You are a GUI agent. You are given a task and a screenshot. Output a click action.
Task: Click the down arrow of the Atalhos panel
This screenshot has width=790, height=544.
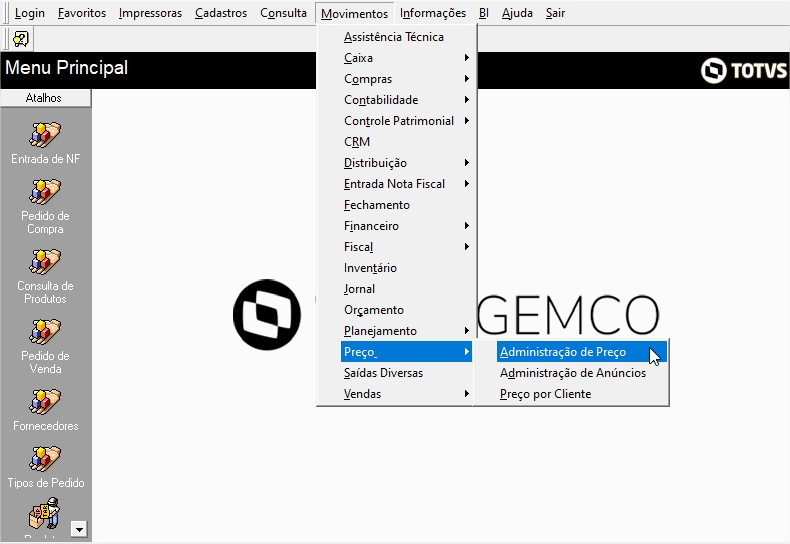[79, 529]
